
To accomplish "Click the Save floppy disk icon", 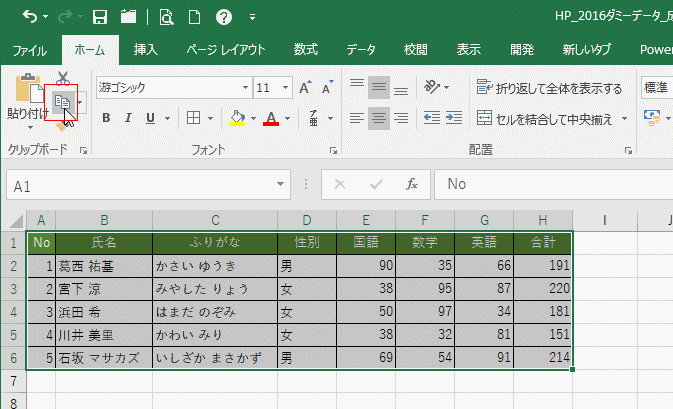I will coord(100,17).
